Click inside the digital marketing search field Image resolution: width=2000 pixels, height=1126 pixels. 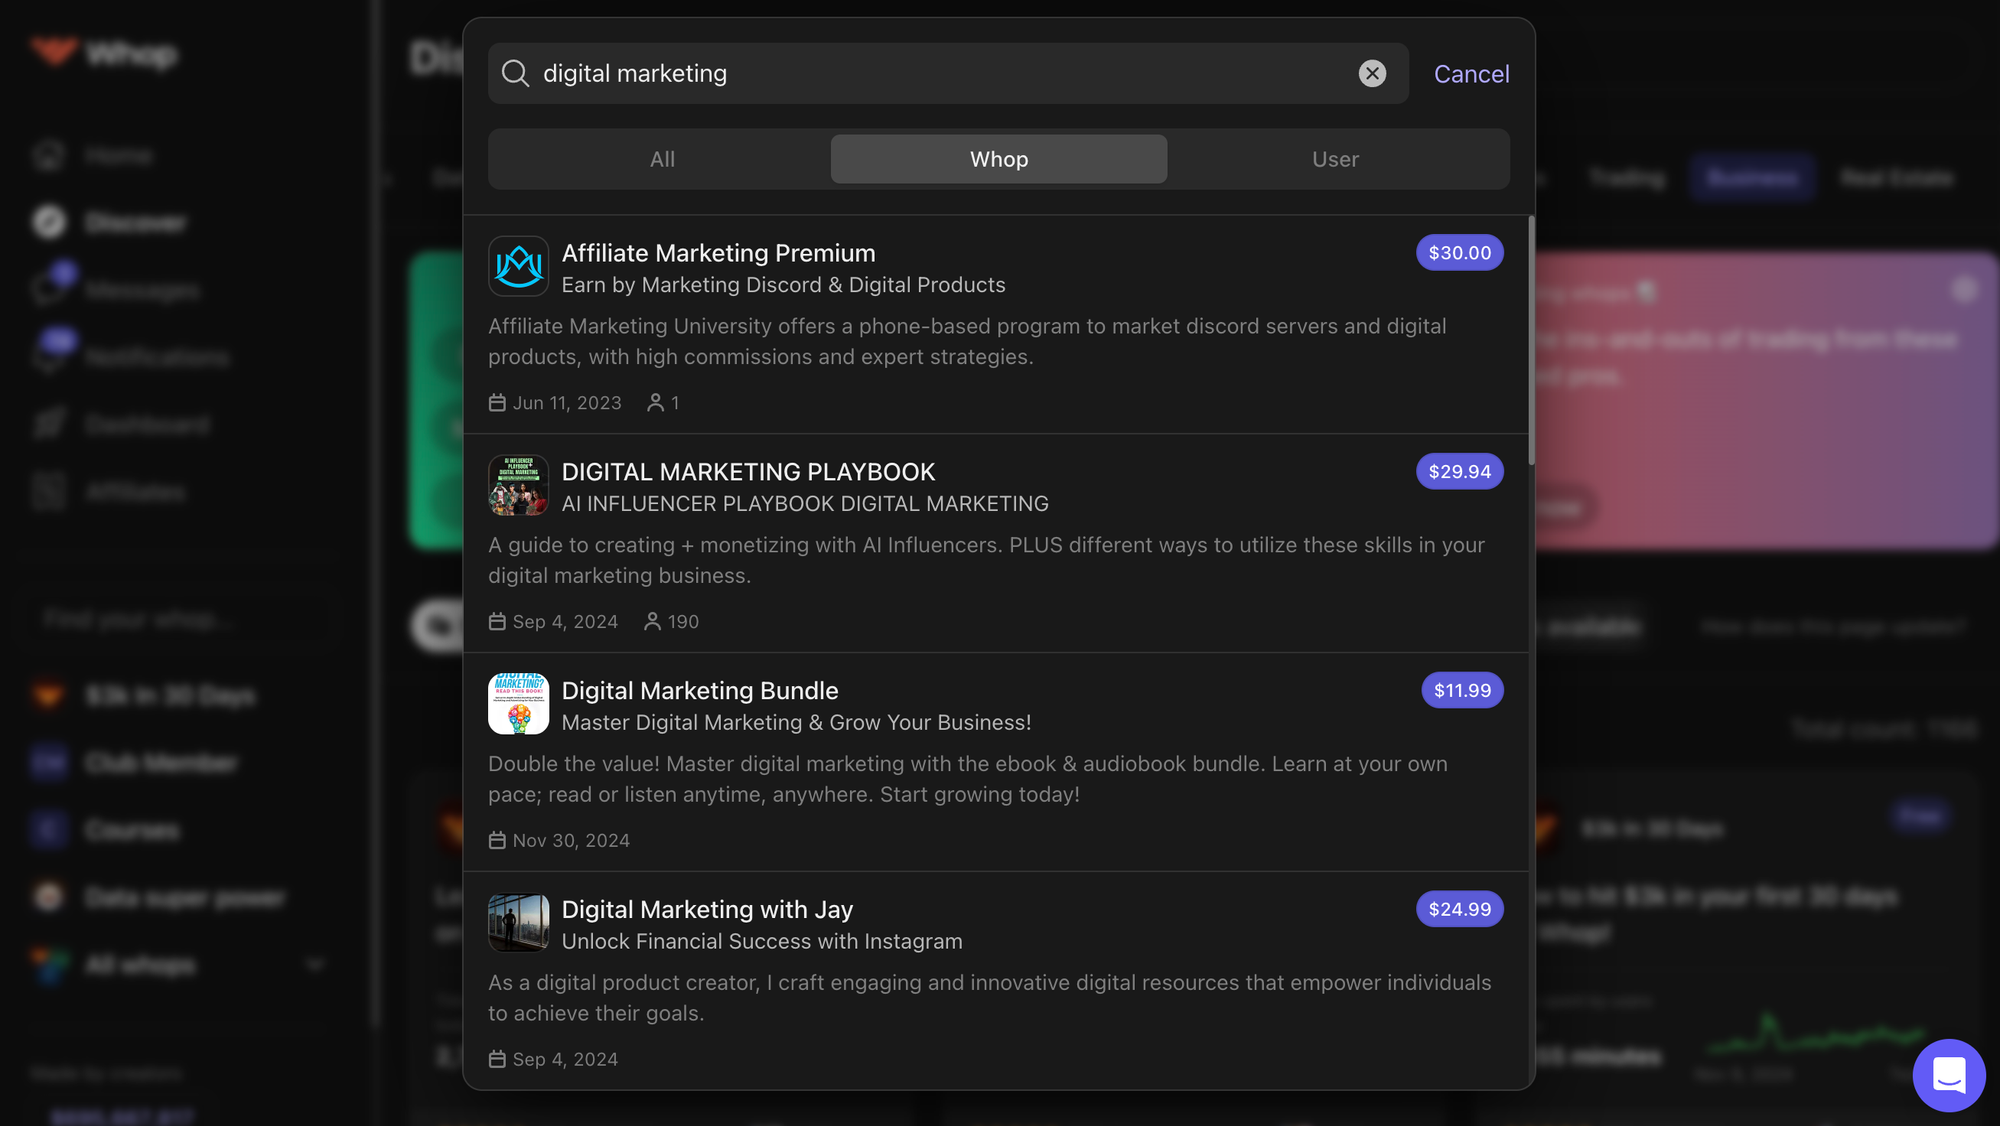tap(900, 73)
